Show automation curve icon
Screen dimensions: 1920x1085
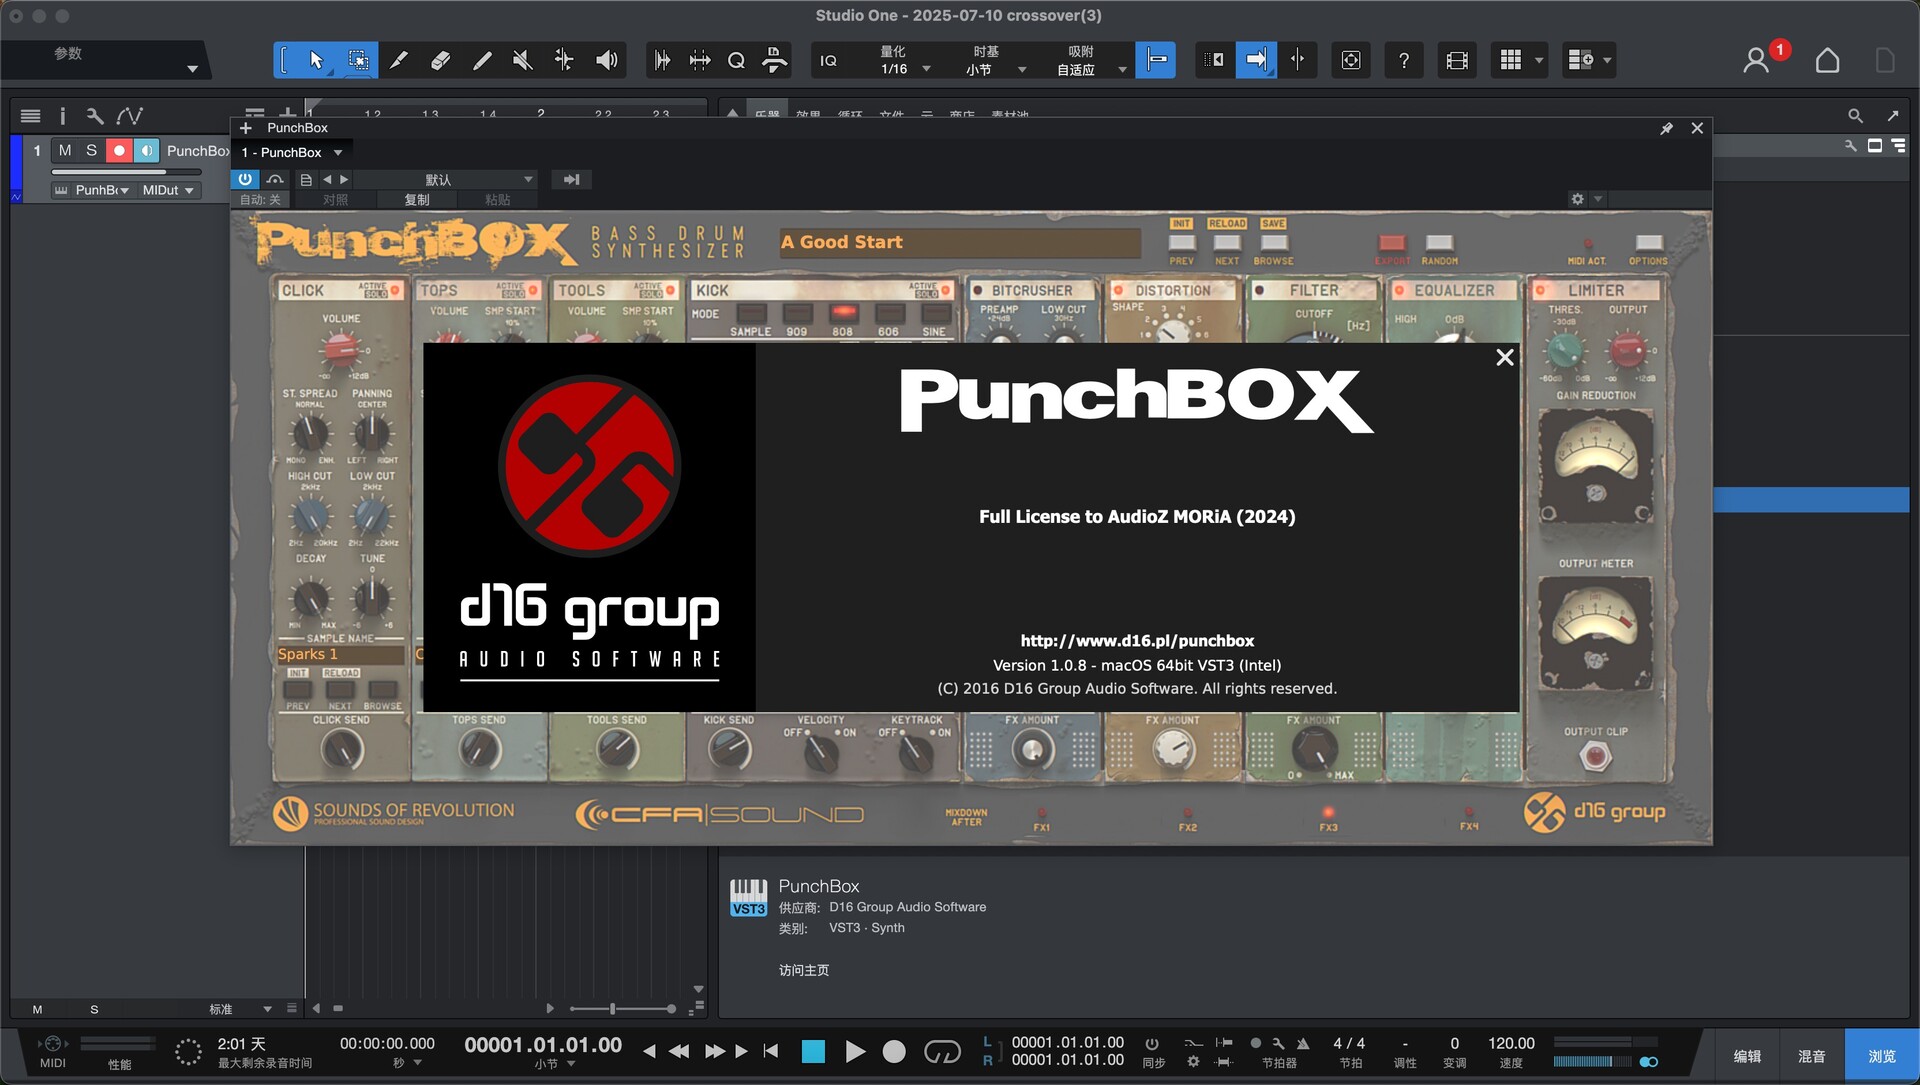[130, 116]
